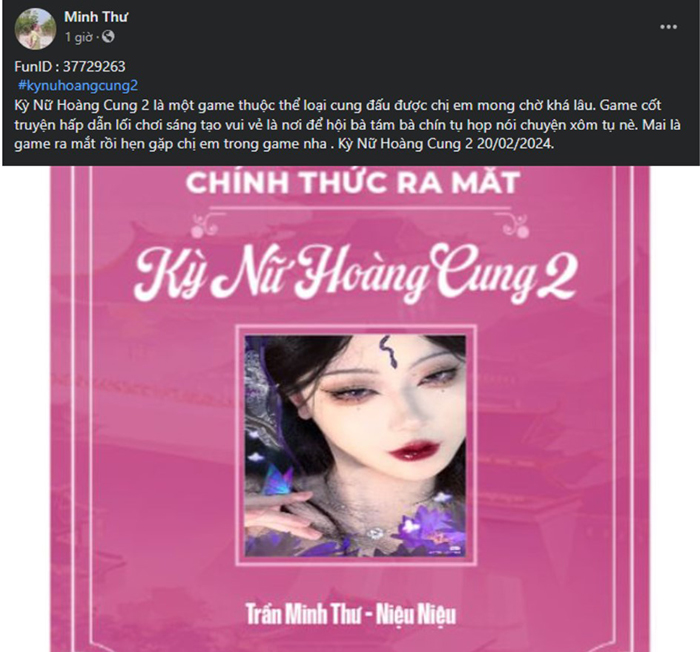Open the three-dot post options menu
Image resolution: width=700 pixels, height=652 pixels.
668,27
